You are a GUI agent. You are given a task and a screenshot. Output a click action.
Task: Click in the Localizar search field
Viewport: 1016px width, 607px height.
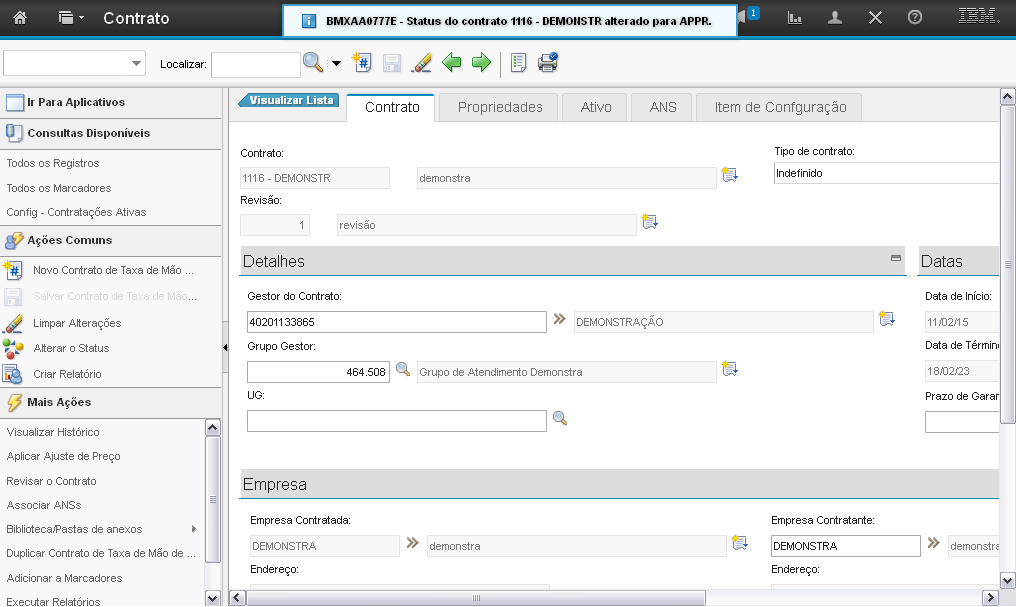point(256,64)
